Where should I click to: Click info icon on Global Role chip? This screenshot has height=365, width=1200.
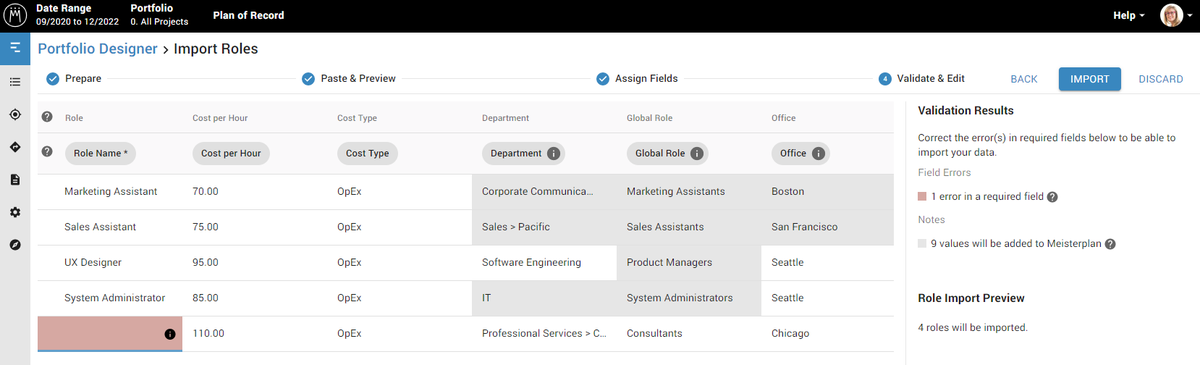pyautogui.click(x=696, y=154)
